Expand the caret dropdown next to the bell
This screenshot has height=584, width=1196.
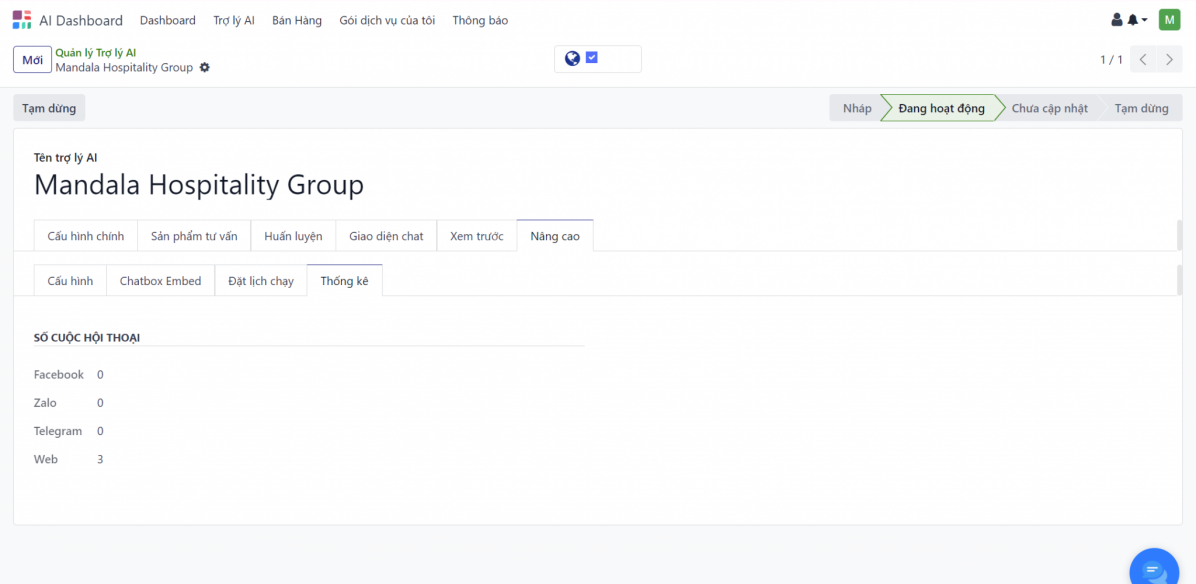click(1144, 20)
